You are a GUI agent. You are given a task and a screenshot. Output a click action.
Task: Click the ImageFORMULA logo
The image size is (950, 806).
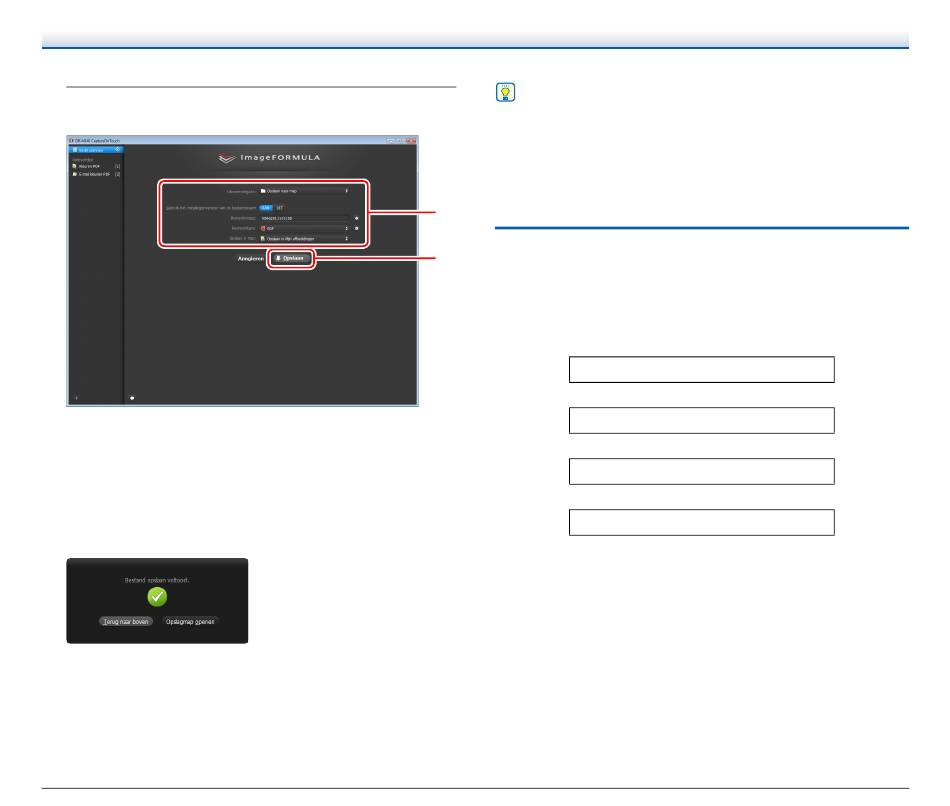[269, 158]
